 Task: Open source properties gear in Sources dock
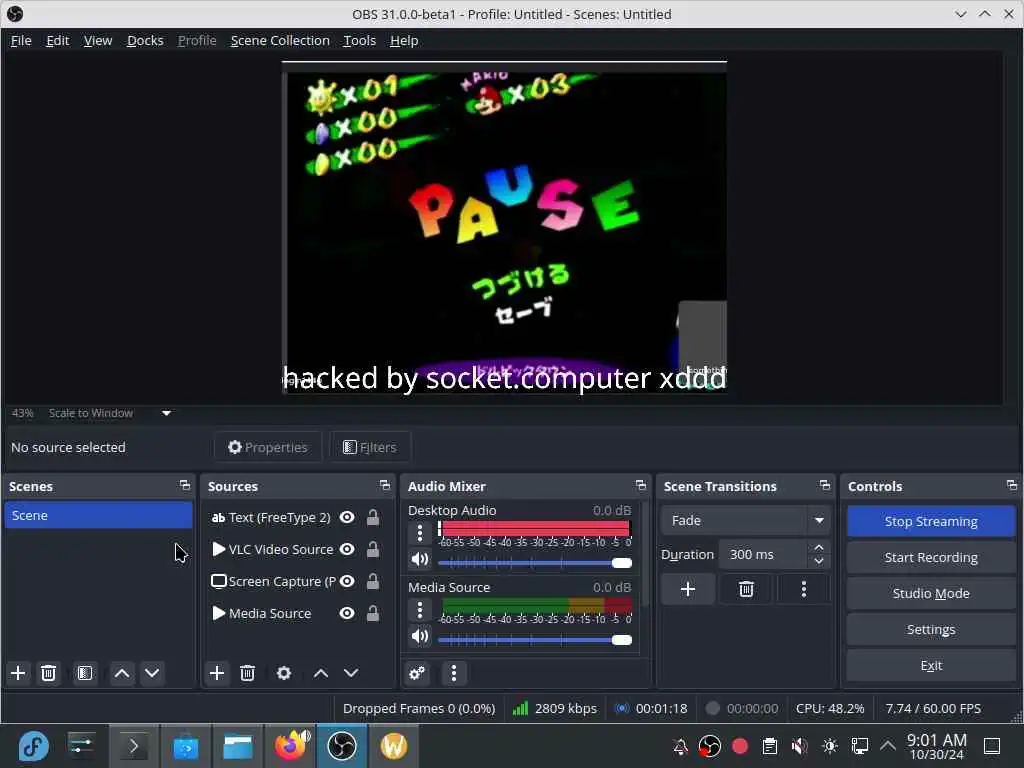pos(284,673)
